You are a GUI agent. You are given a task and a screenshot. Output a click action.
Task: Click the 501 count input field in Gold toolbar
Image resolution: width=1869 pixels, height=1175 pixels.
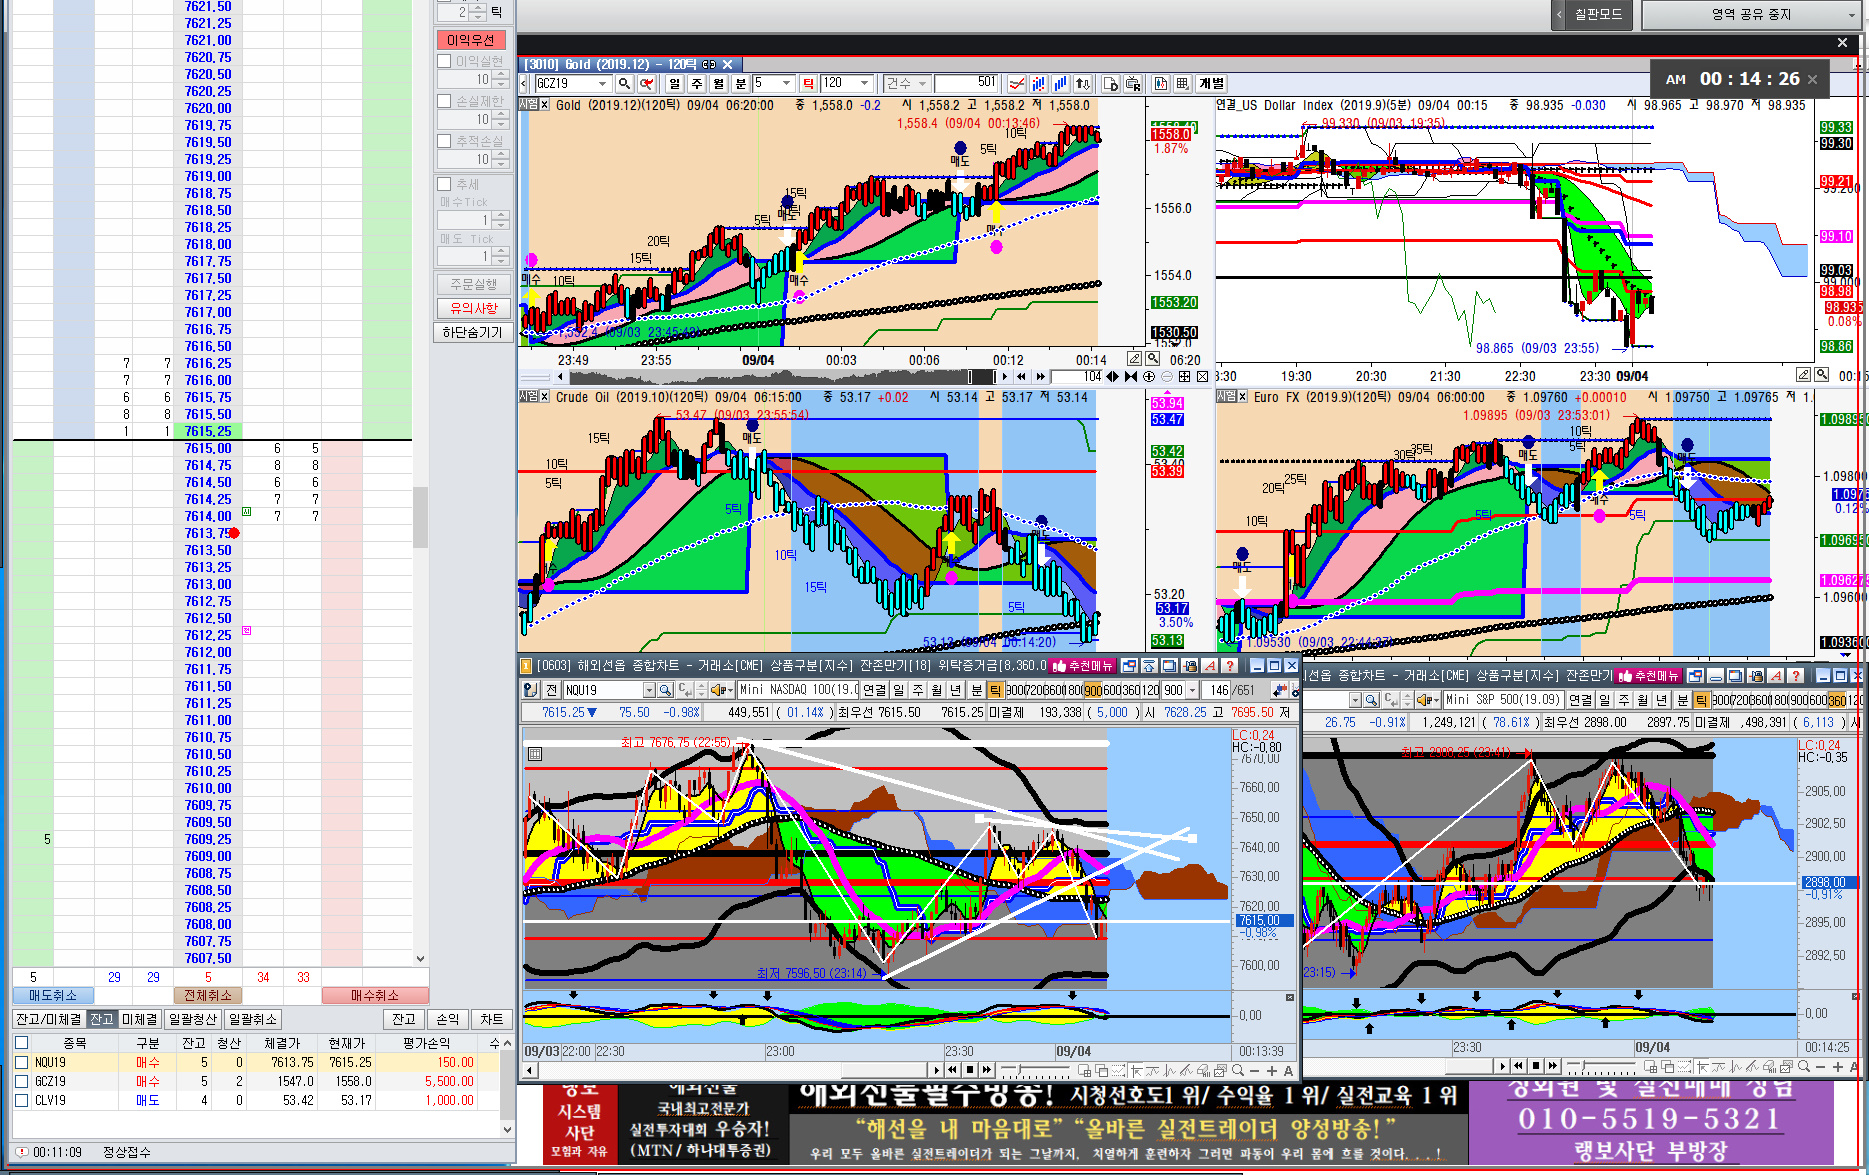[x=968, y=83]
